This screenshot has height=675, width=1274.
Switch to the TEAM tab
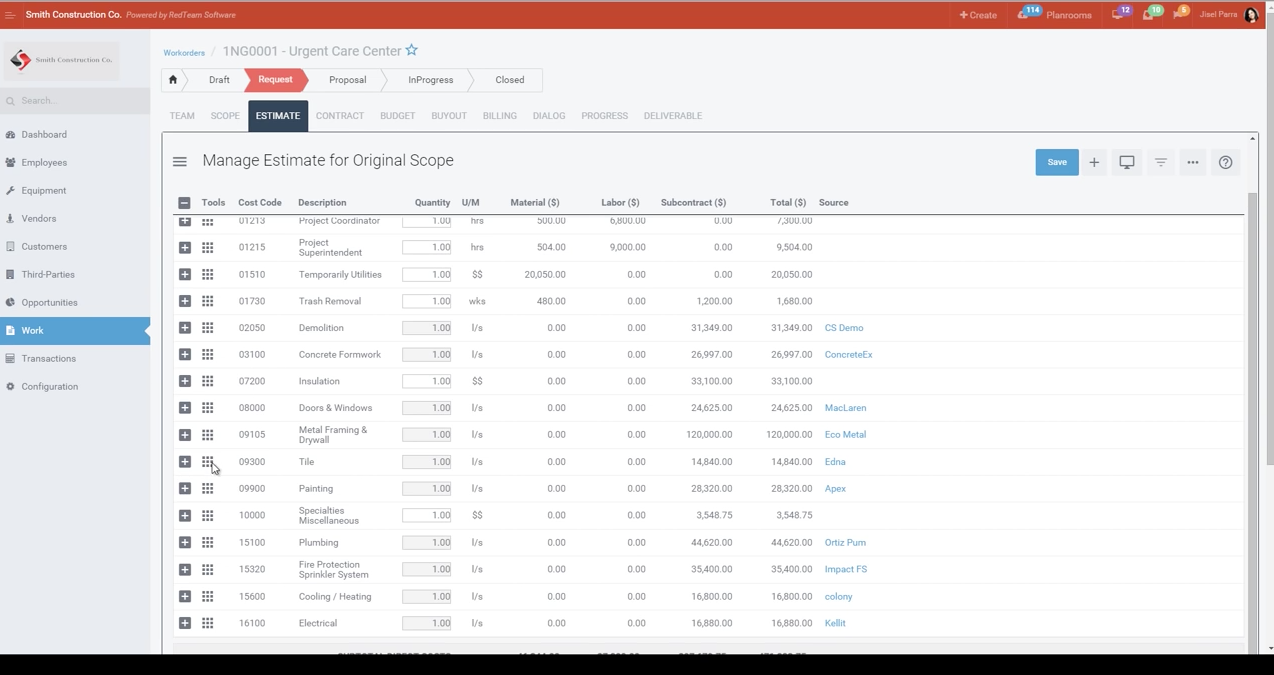182,116
